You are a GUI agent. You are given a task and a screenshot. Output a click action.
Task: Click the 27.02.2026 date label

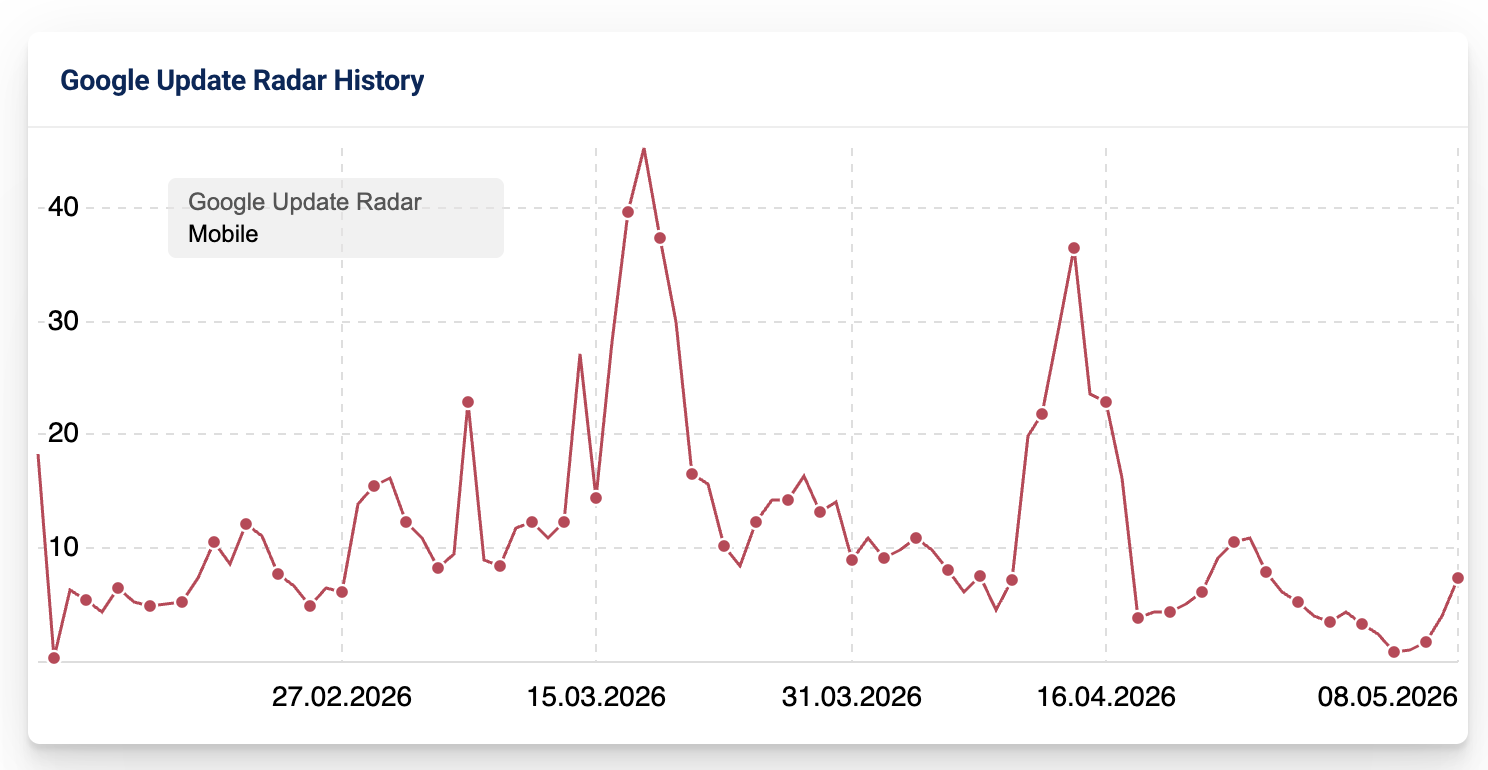coord(342,697)
